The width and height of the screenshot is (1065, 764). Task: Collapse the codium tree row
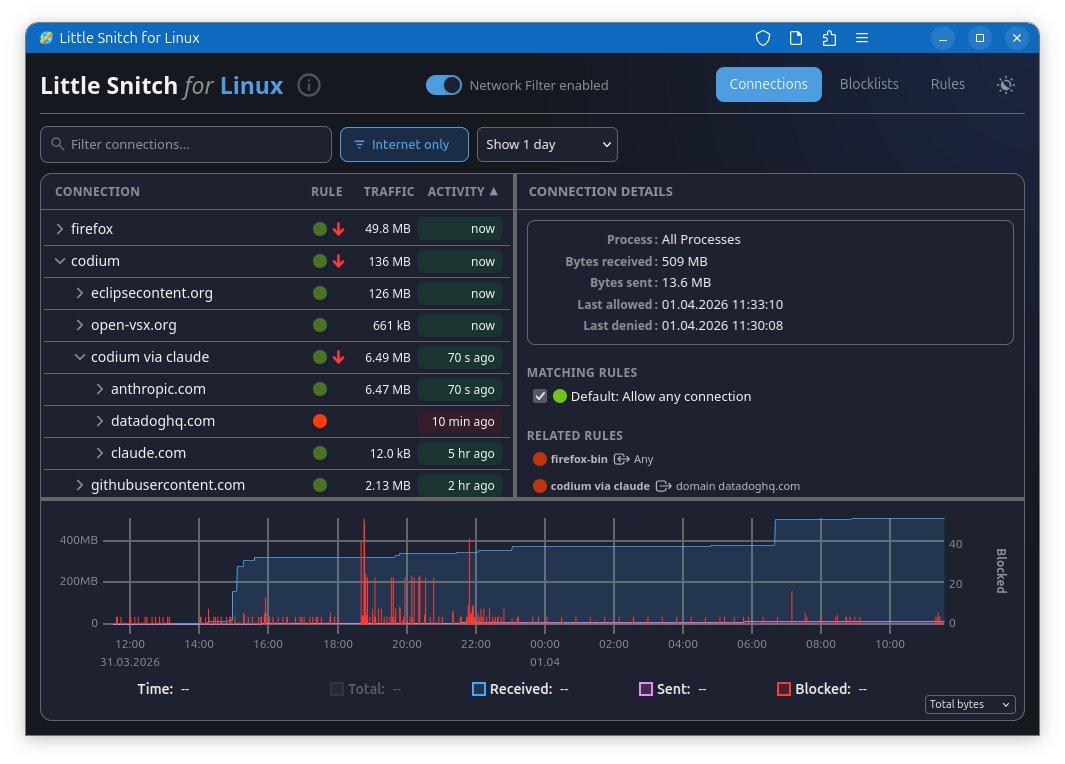point(60,261)
